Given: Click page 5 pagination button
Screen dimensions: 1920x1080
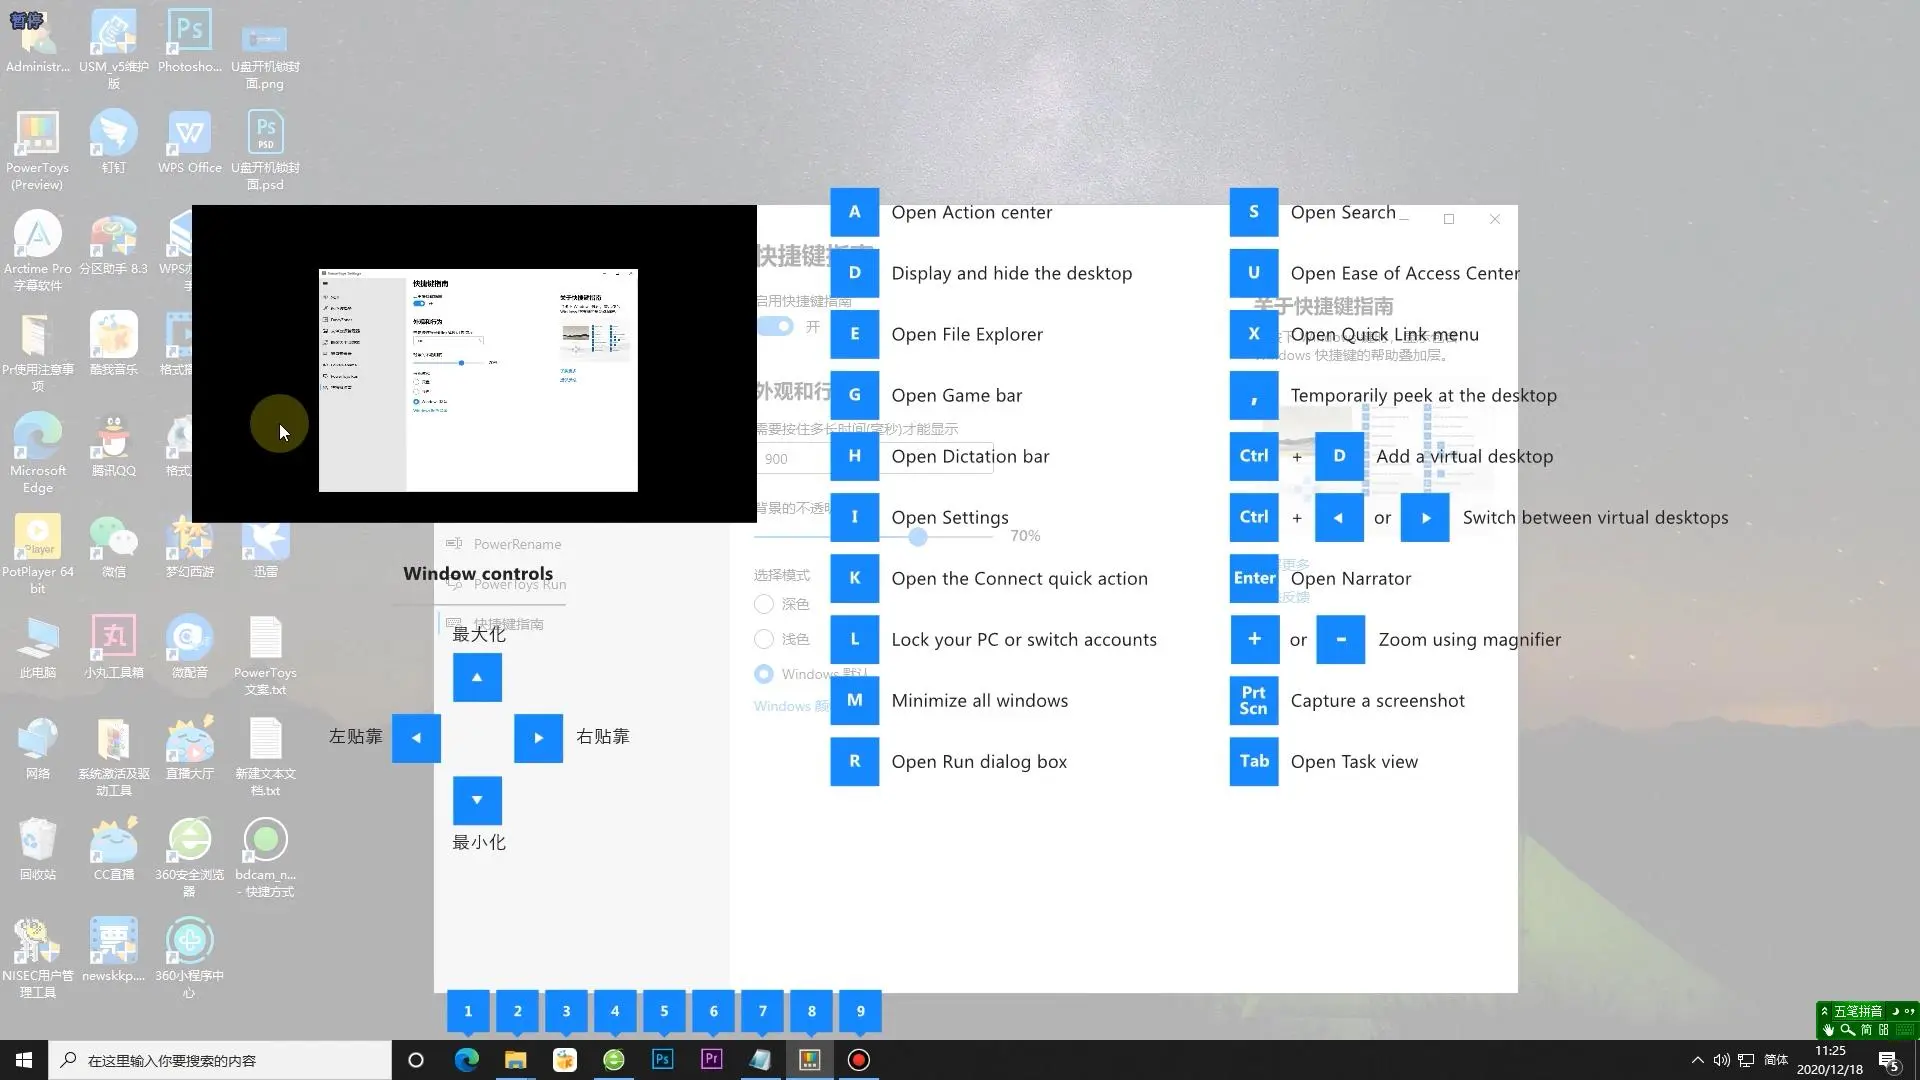Looking at the screenshot, I should (665, 1010).
